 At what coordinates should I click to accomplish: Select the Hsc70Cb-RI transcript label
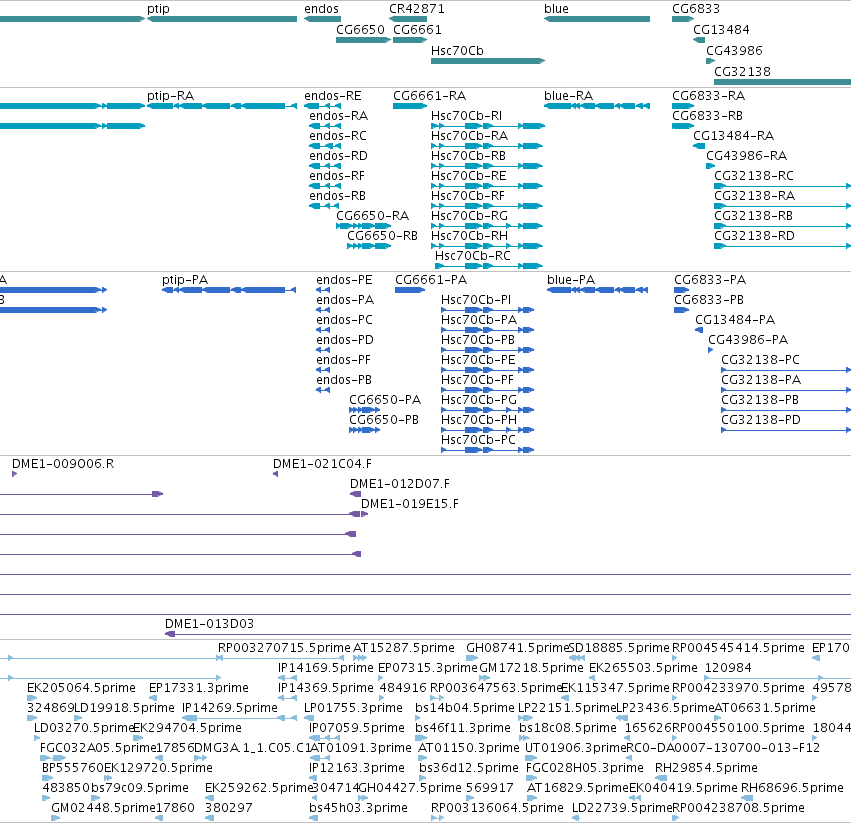(466, 116)
